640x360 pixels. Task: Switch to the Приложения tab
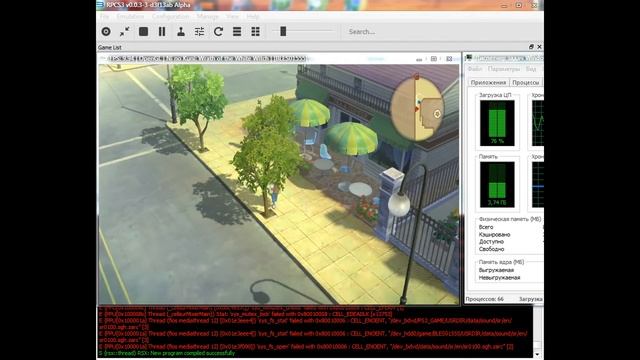[488, 82]
